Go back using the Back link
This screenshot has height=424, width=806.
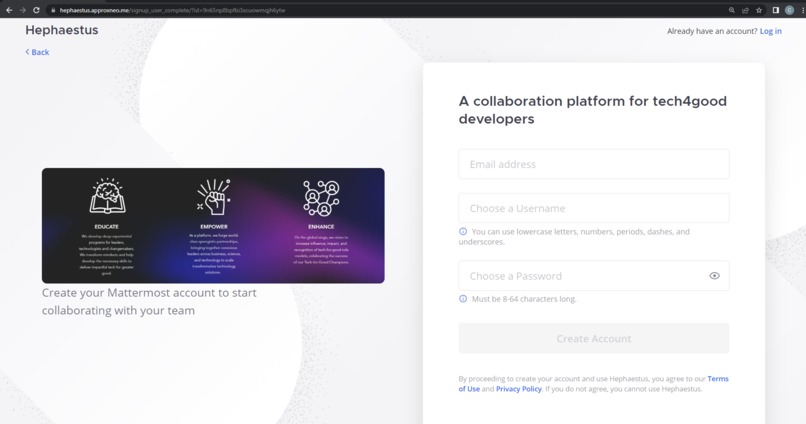(37, 52)
